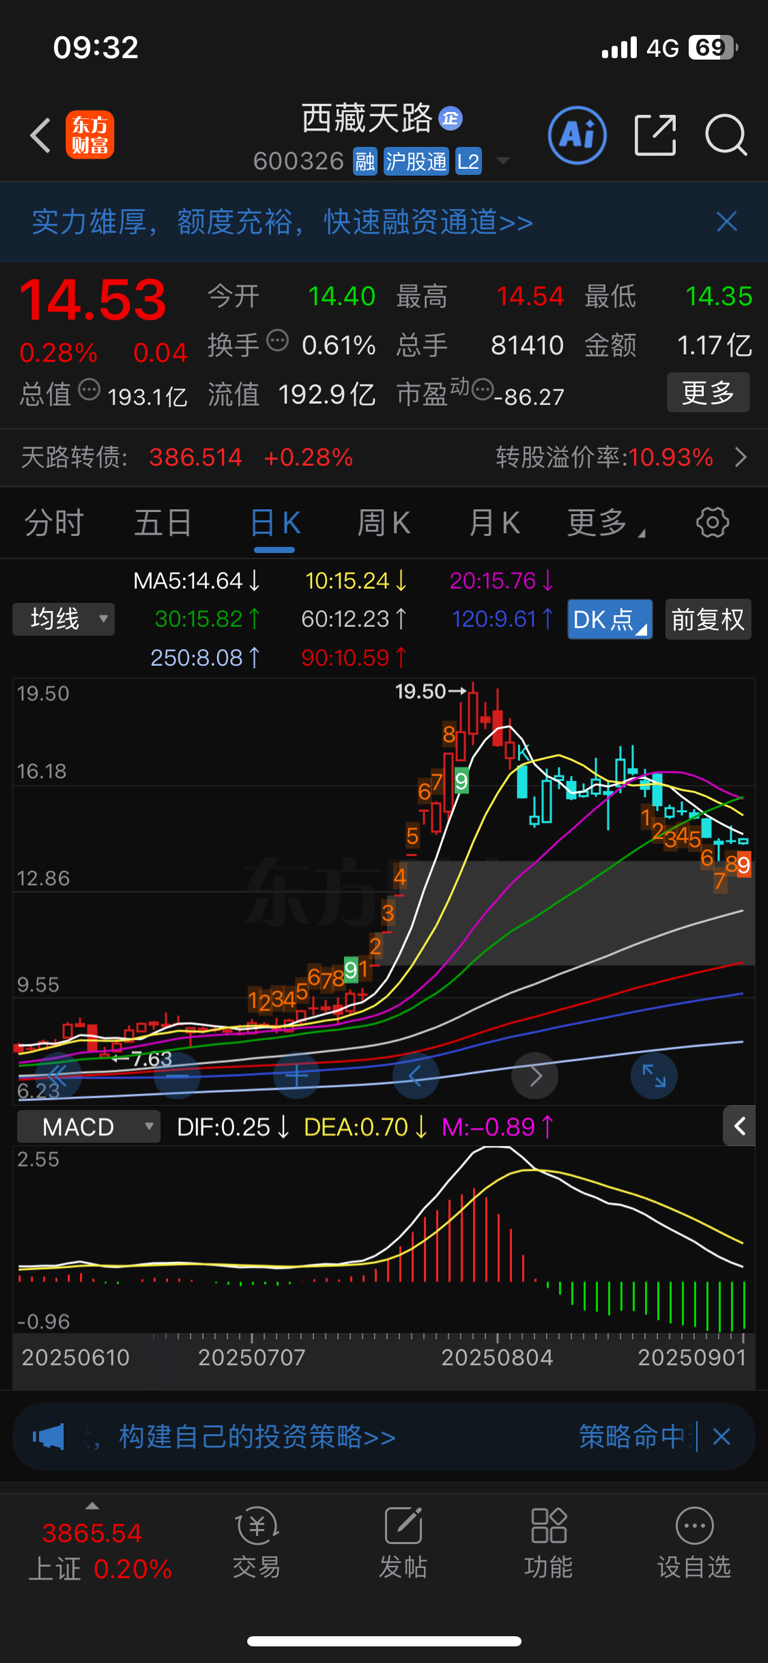Toggle the DK点 button
768x1663 pixels.
tap(610, 619)
